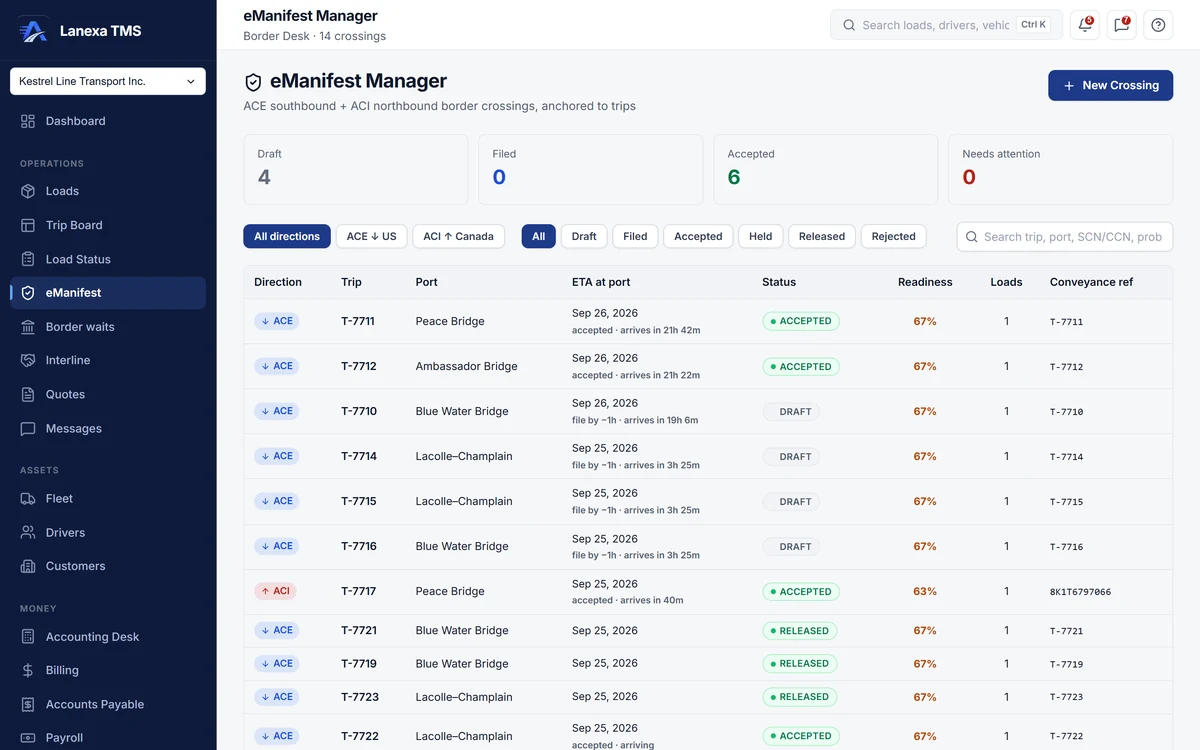Screen dimensions: 1200x750
Task: Open Border waits in sidebar
Action: tap(108, 327)
